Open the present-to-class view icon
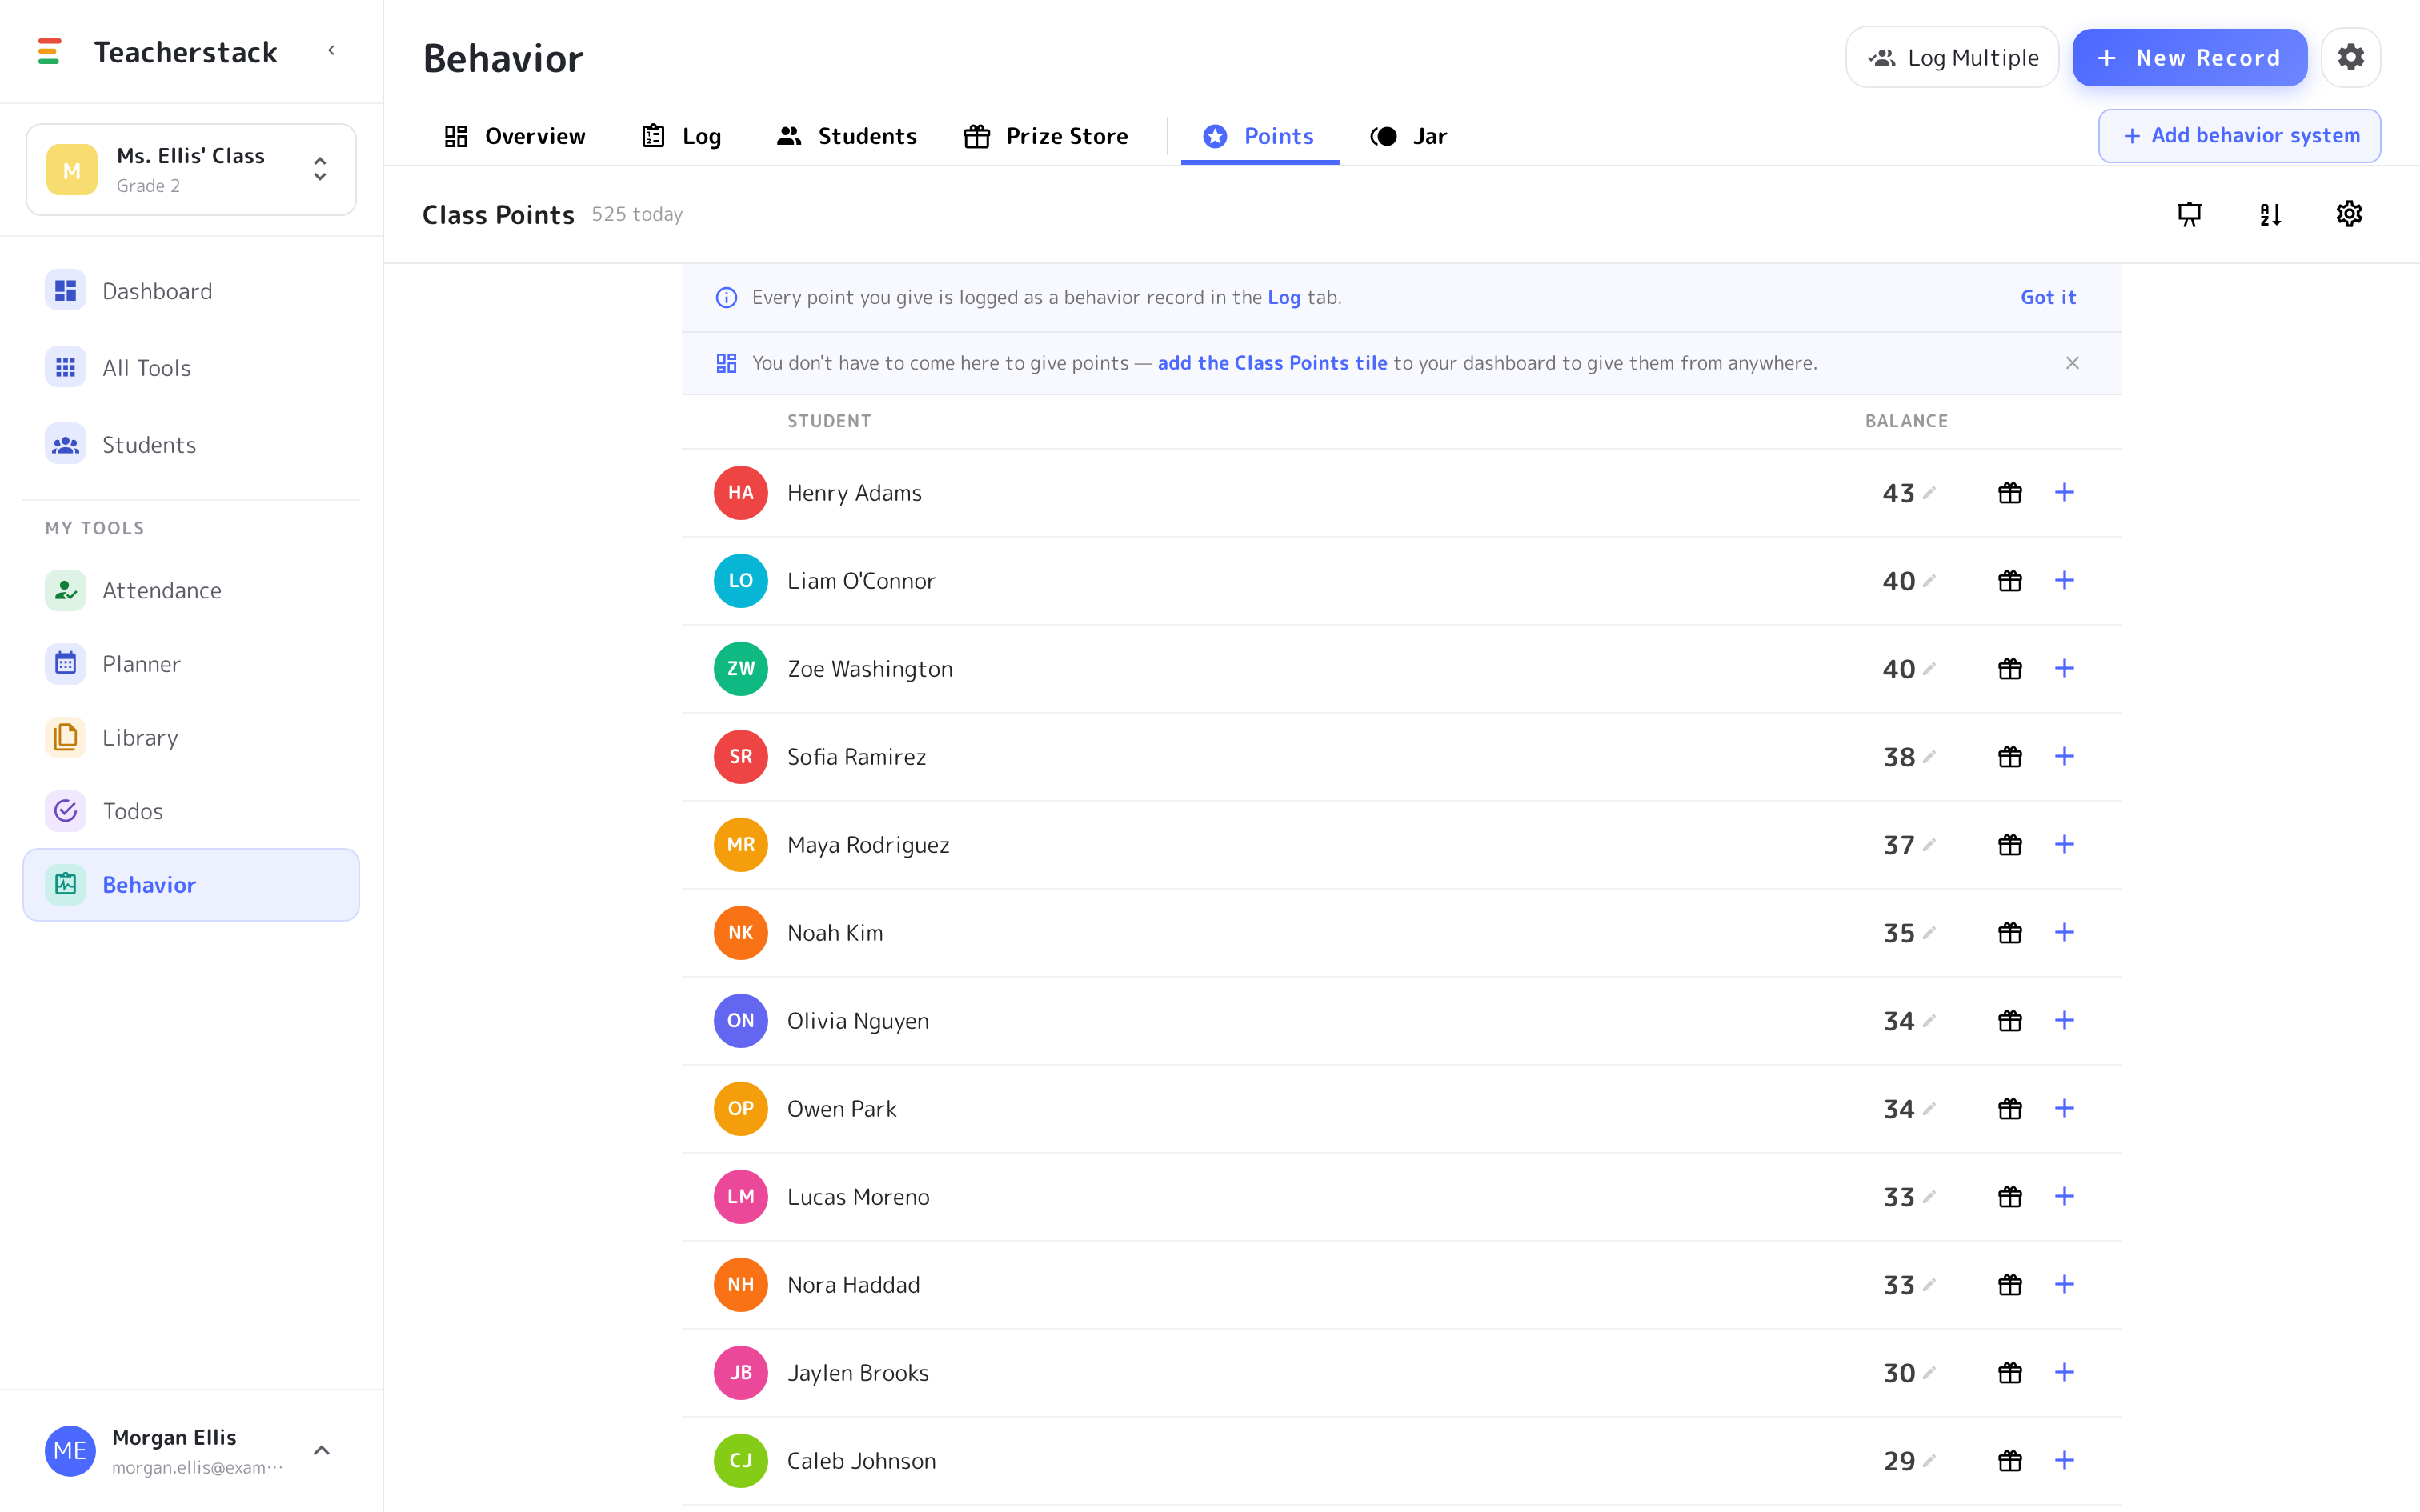 click(x=2189, y=214)
